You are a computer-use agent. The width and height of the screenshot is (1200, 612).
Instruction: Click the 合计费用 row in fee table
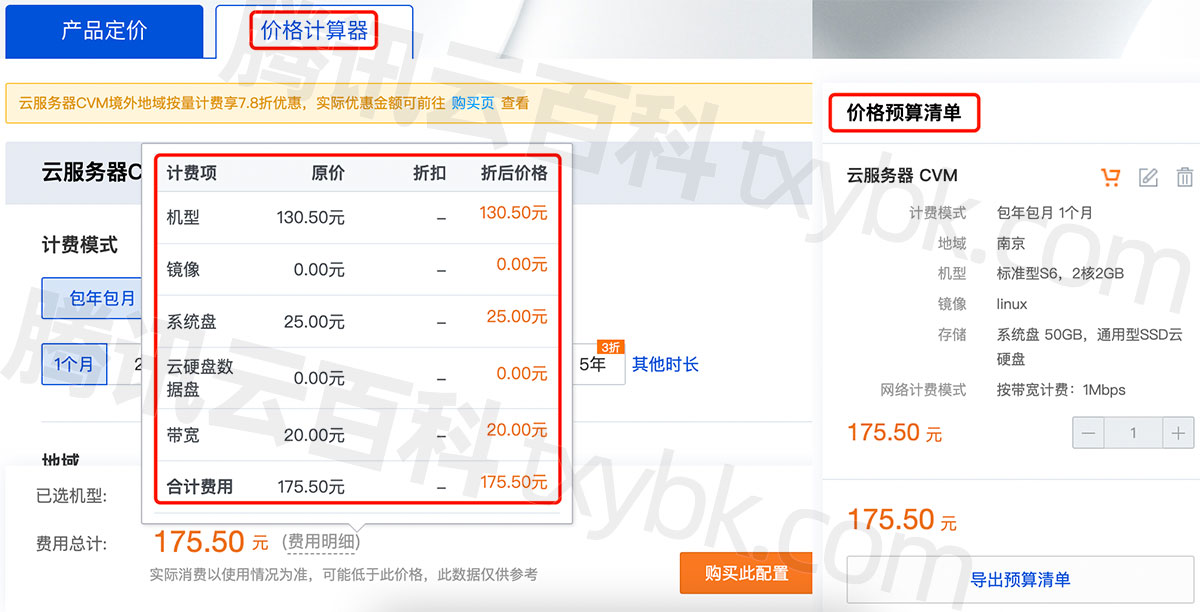(356, 486)
